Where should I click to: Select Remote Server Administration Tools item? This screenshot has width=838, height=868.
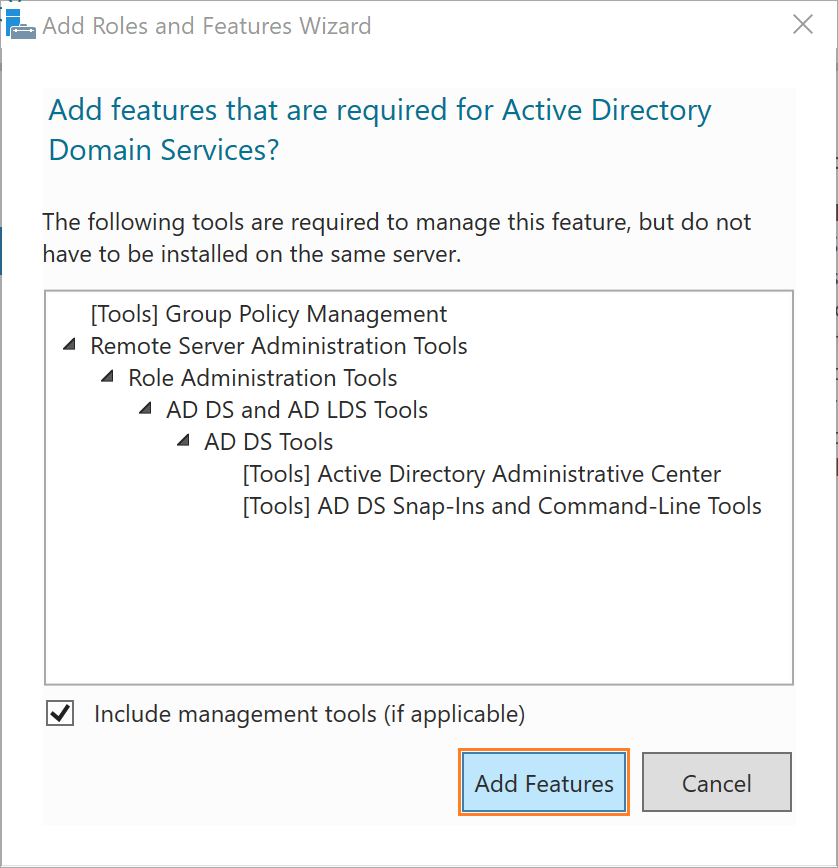279,346
